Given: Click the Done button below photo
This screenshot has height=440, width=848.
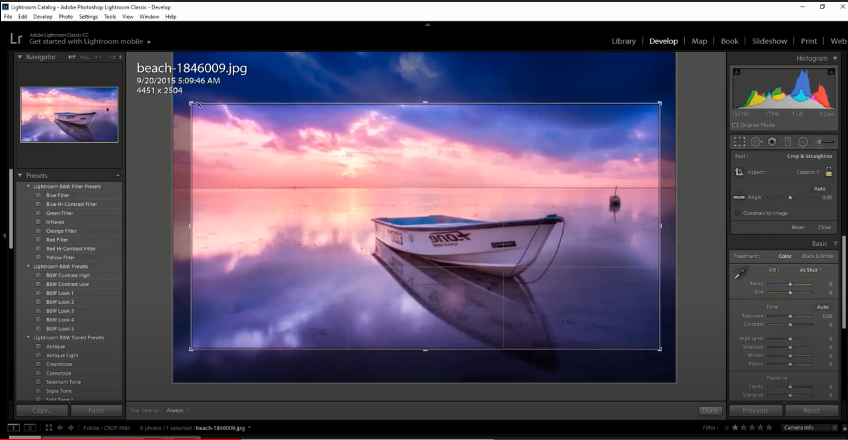Looking at the screenshot, I should pos(709,410).
